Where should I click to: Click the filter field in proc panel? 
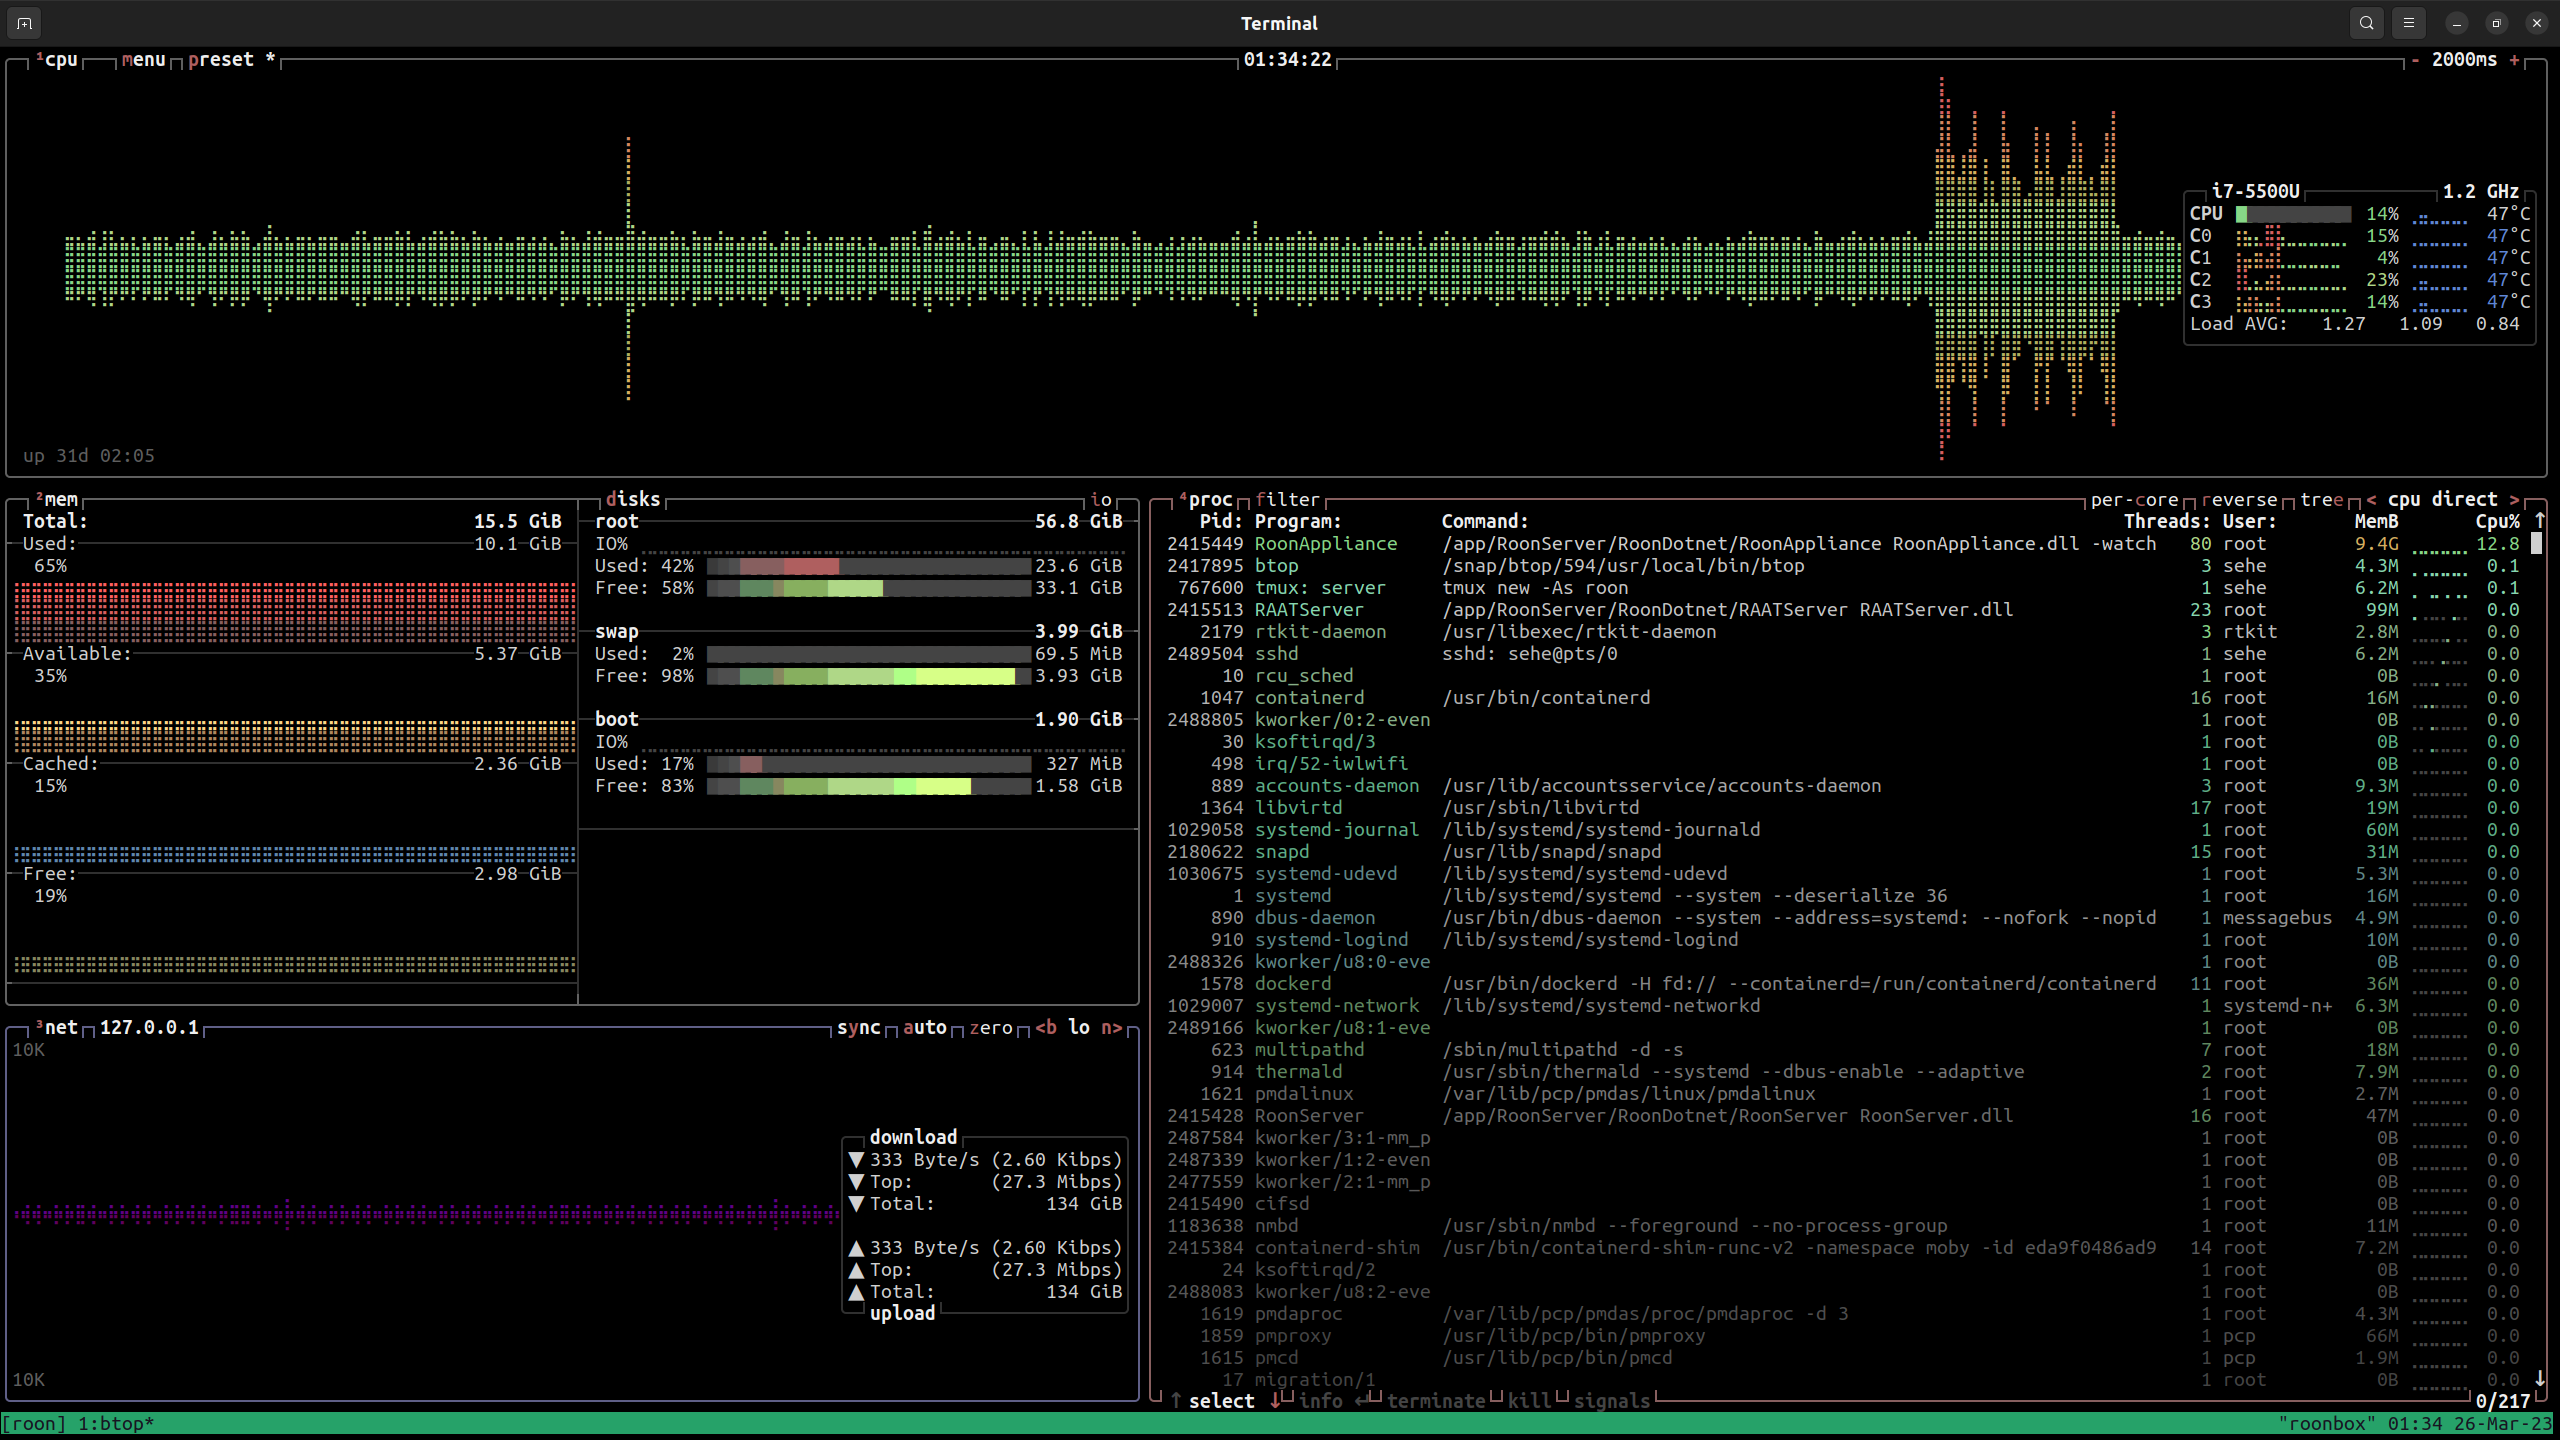tap(1287, 500)
